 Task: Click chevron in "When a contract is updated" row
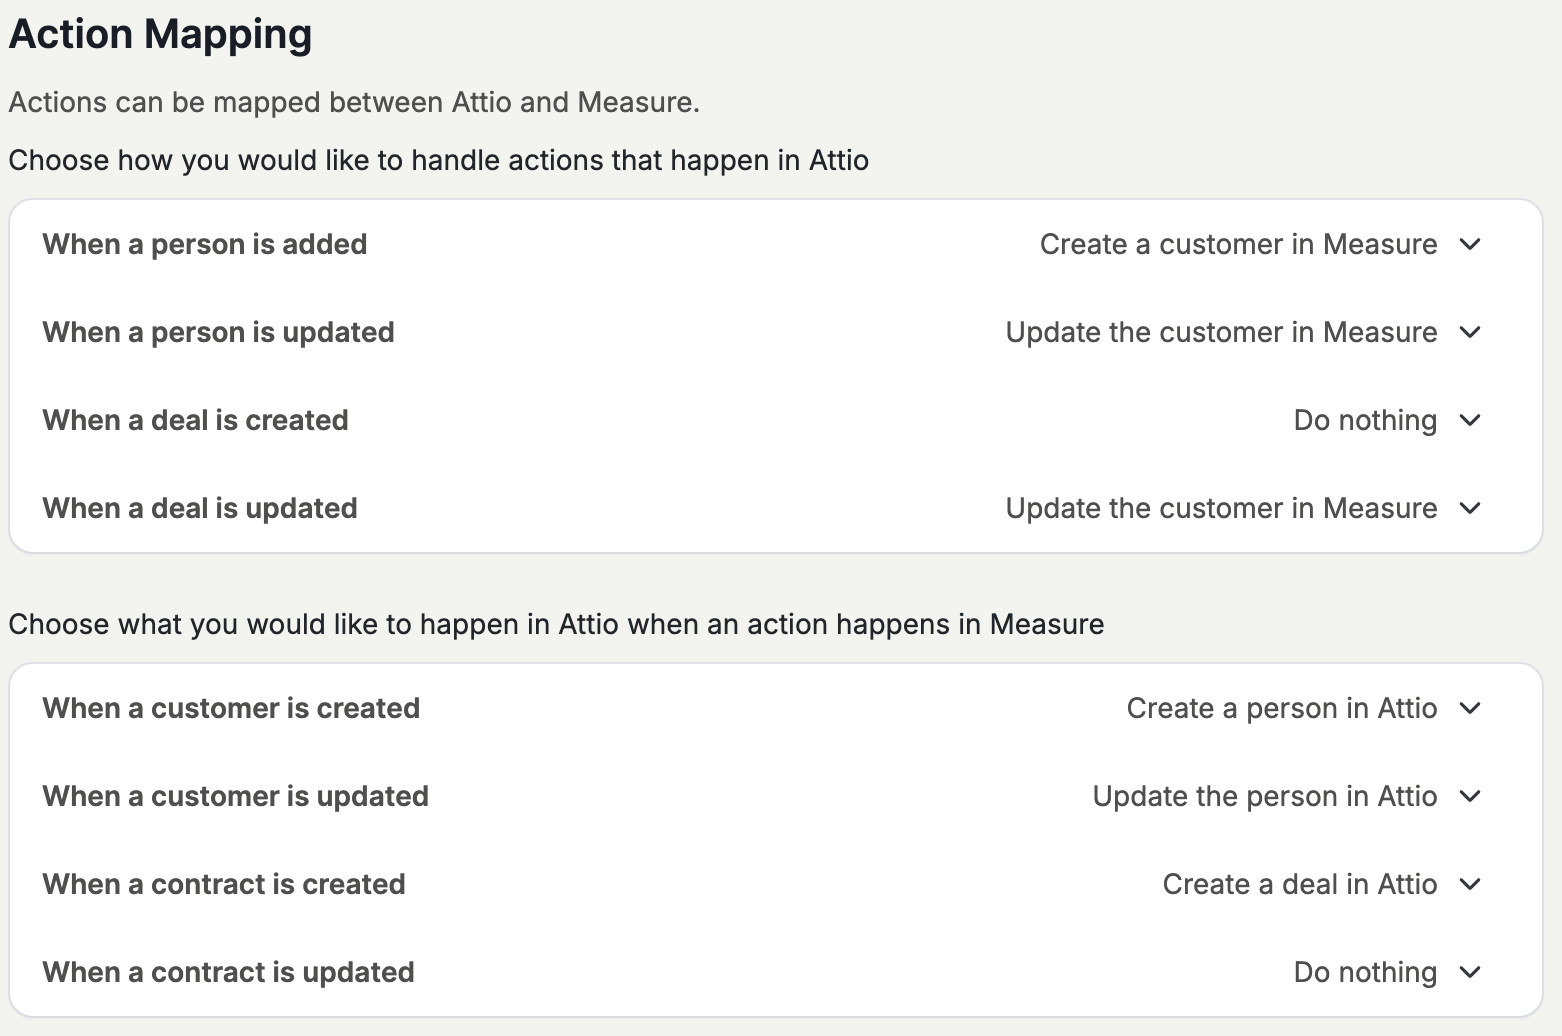coord(1470,973)
